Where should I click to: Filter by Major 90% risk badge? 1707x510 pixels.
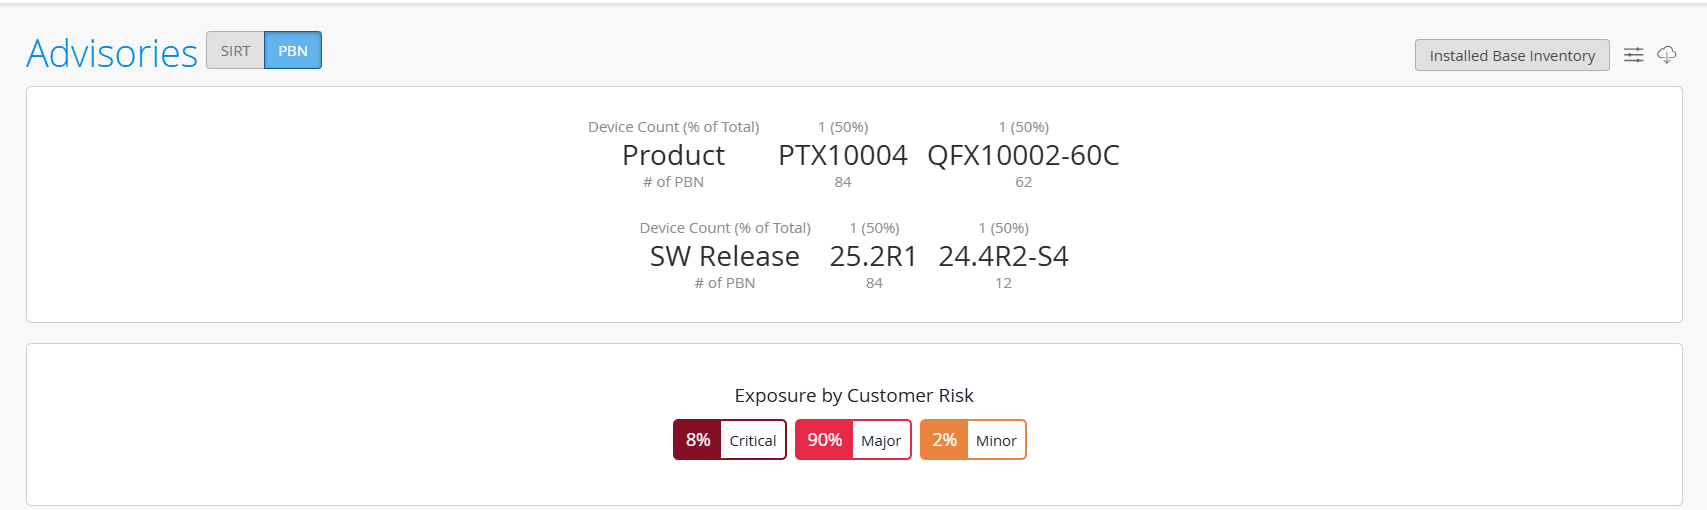[x=853, y=440]
